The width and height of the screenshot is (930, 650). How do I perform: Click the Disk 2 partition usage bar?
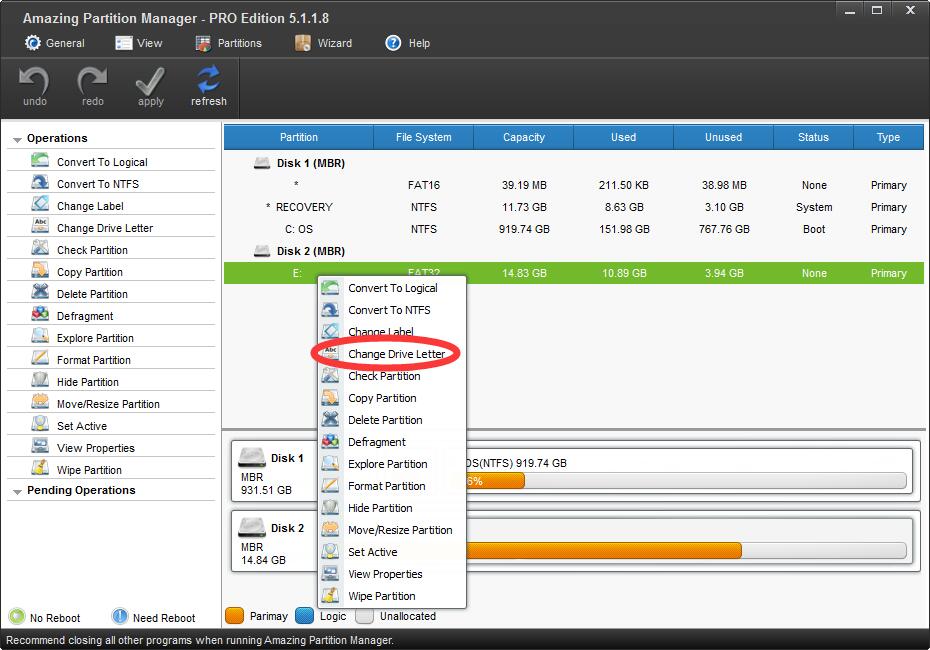point(686,550)
